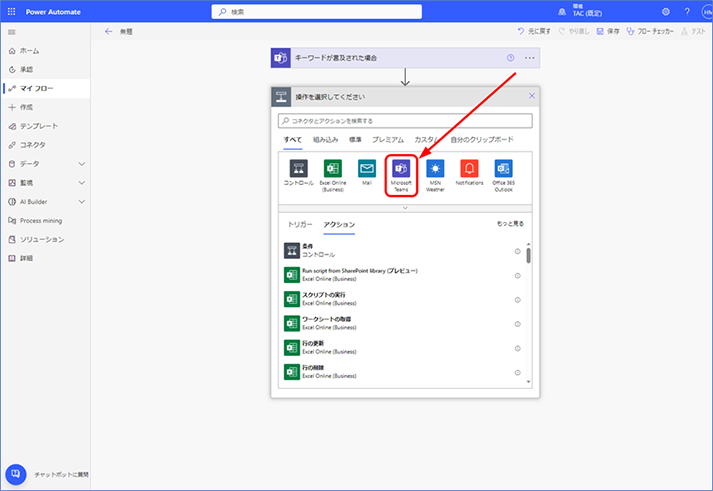The width and height of the screenshot is (713, 491).
Task: Select Run script from SharePoint library action
Action: (x=402, y=275)
